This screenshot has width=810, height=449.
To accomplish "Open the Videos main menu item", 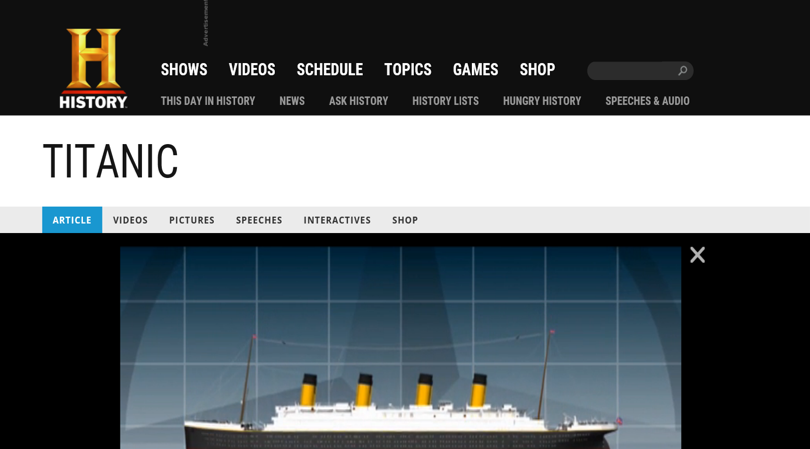I will [x=252, y=70].
